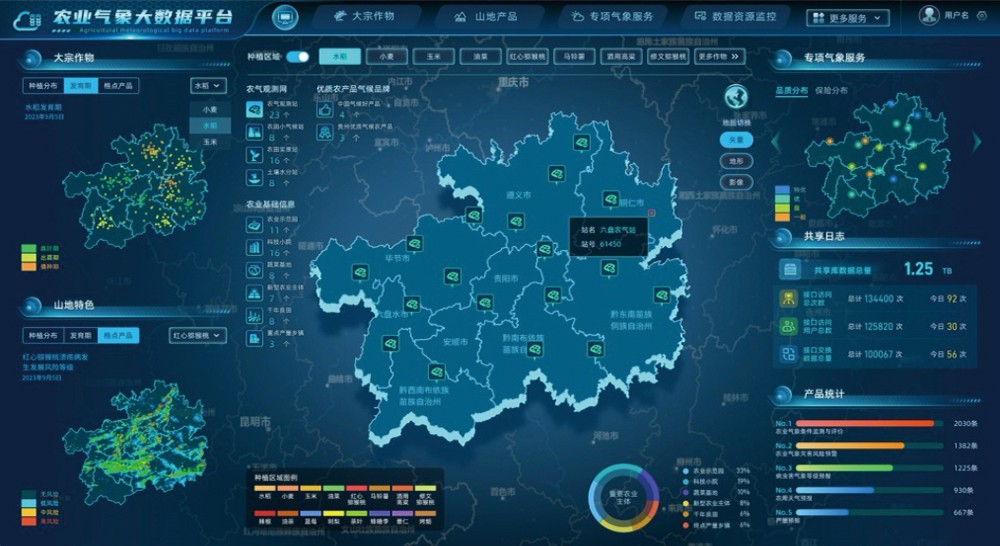Open the 水稻 dropdown in 大宗作物 panel
Image resolution: width=1000 pixels, height=546 pixels.
tap(208, 85)
